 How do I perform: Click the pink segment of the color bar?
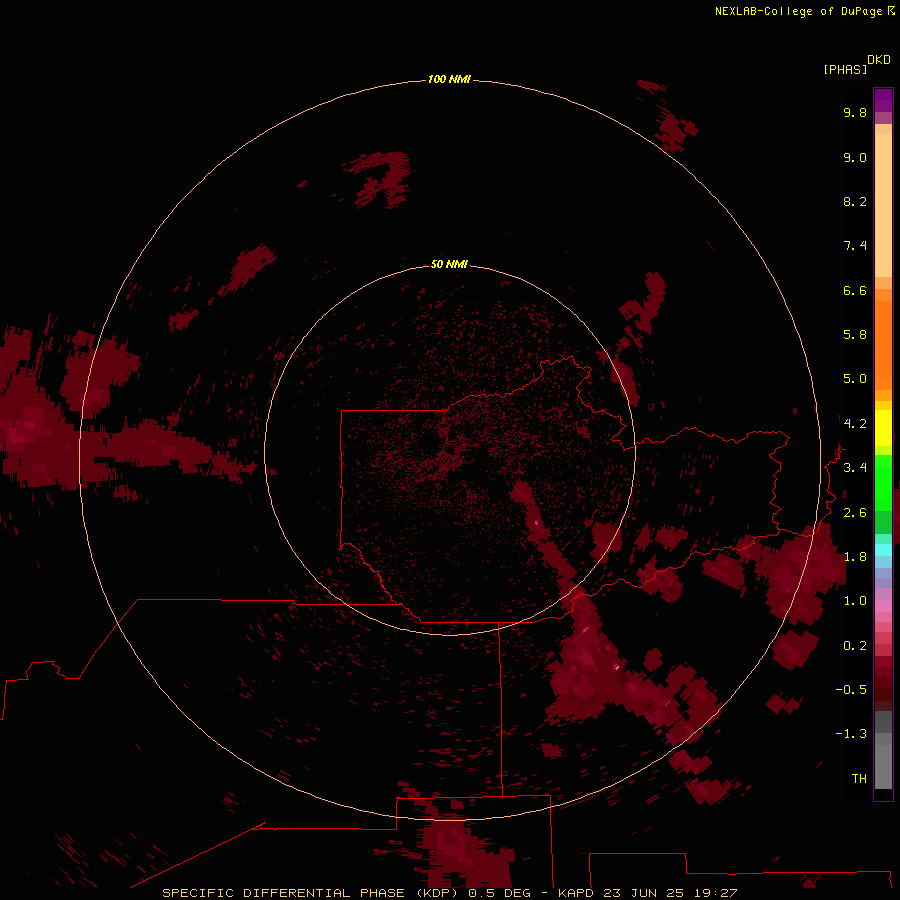883,606
